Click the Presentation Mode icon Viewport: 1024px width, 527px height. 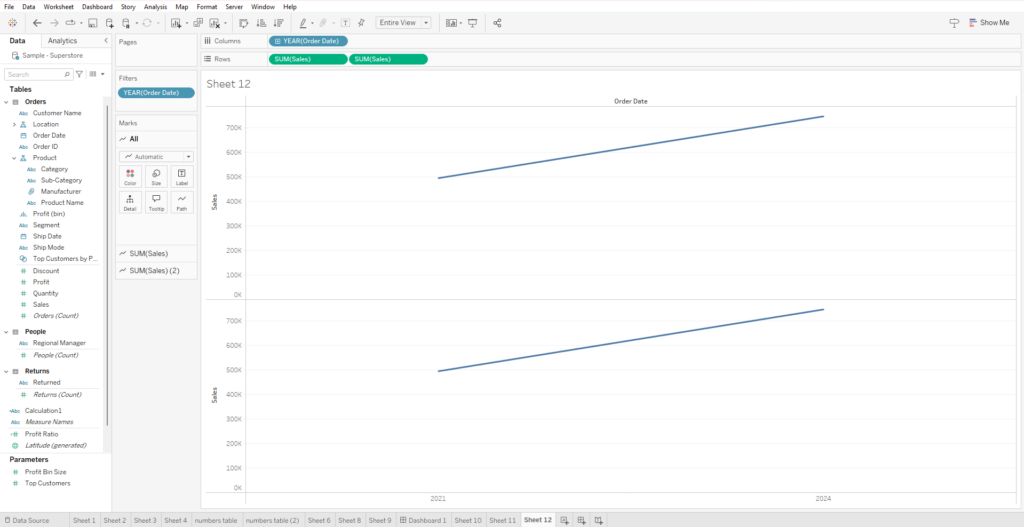pyautogui.click(x=472, y=23)
